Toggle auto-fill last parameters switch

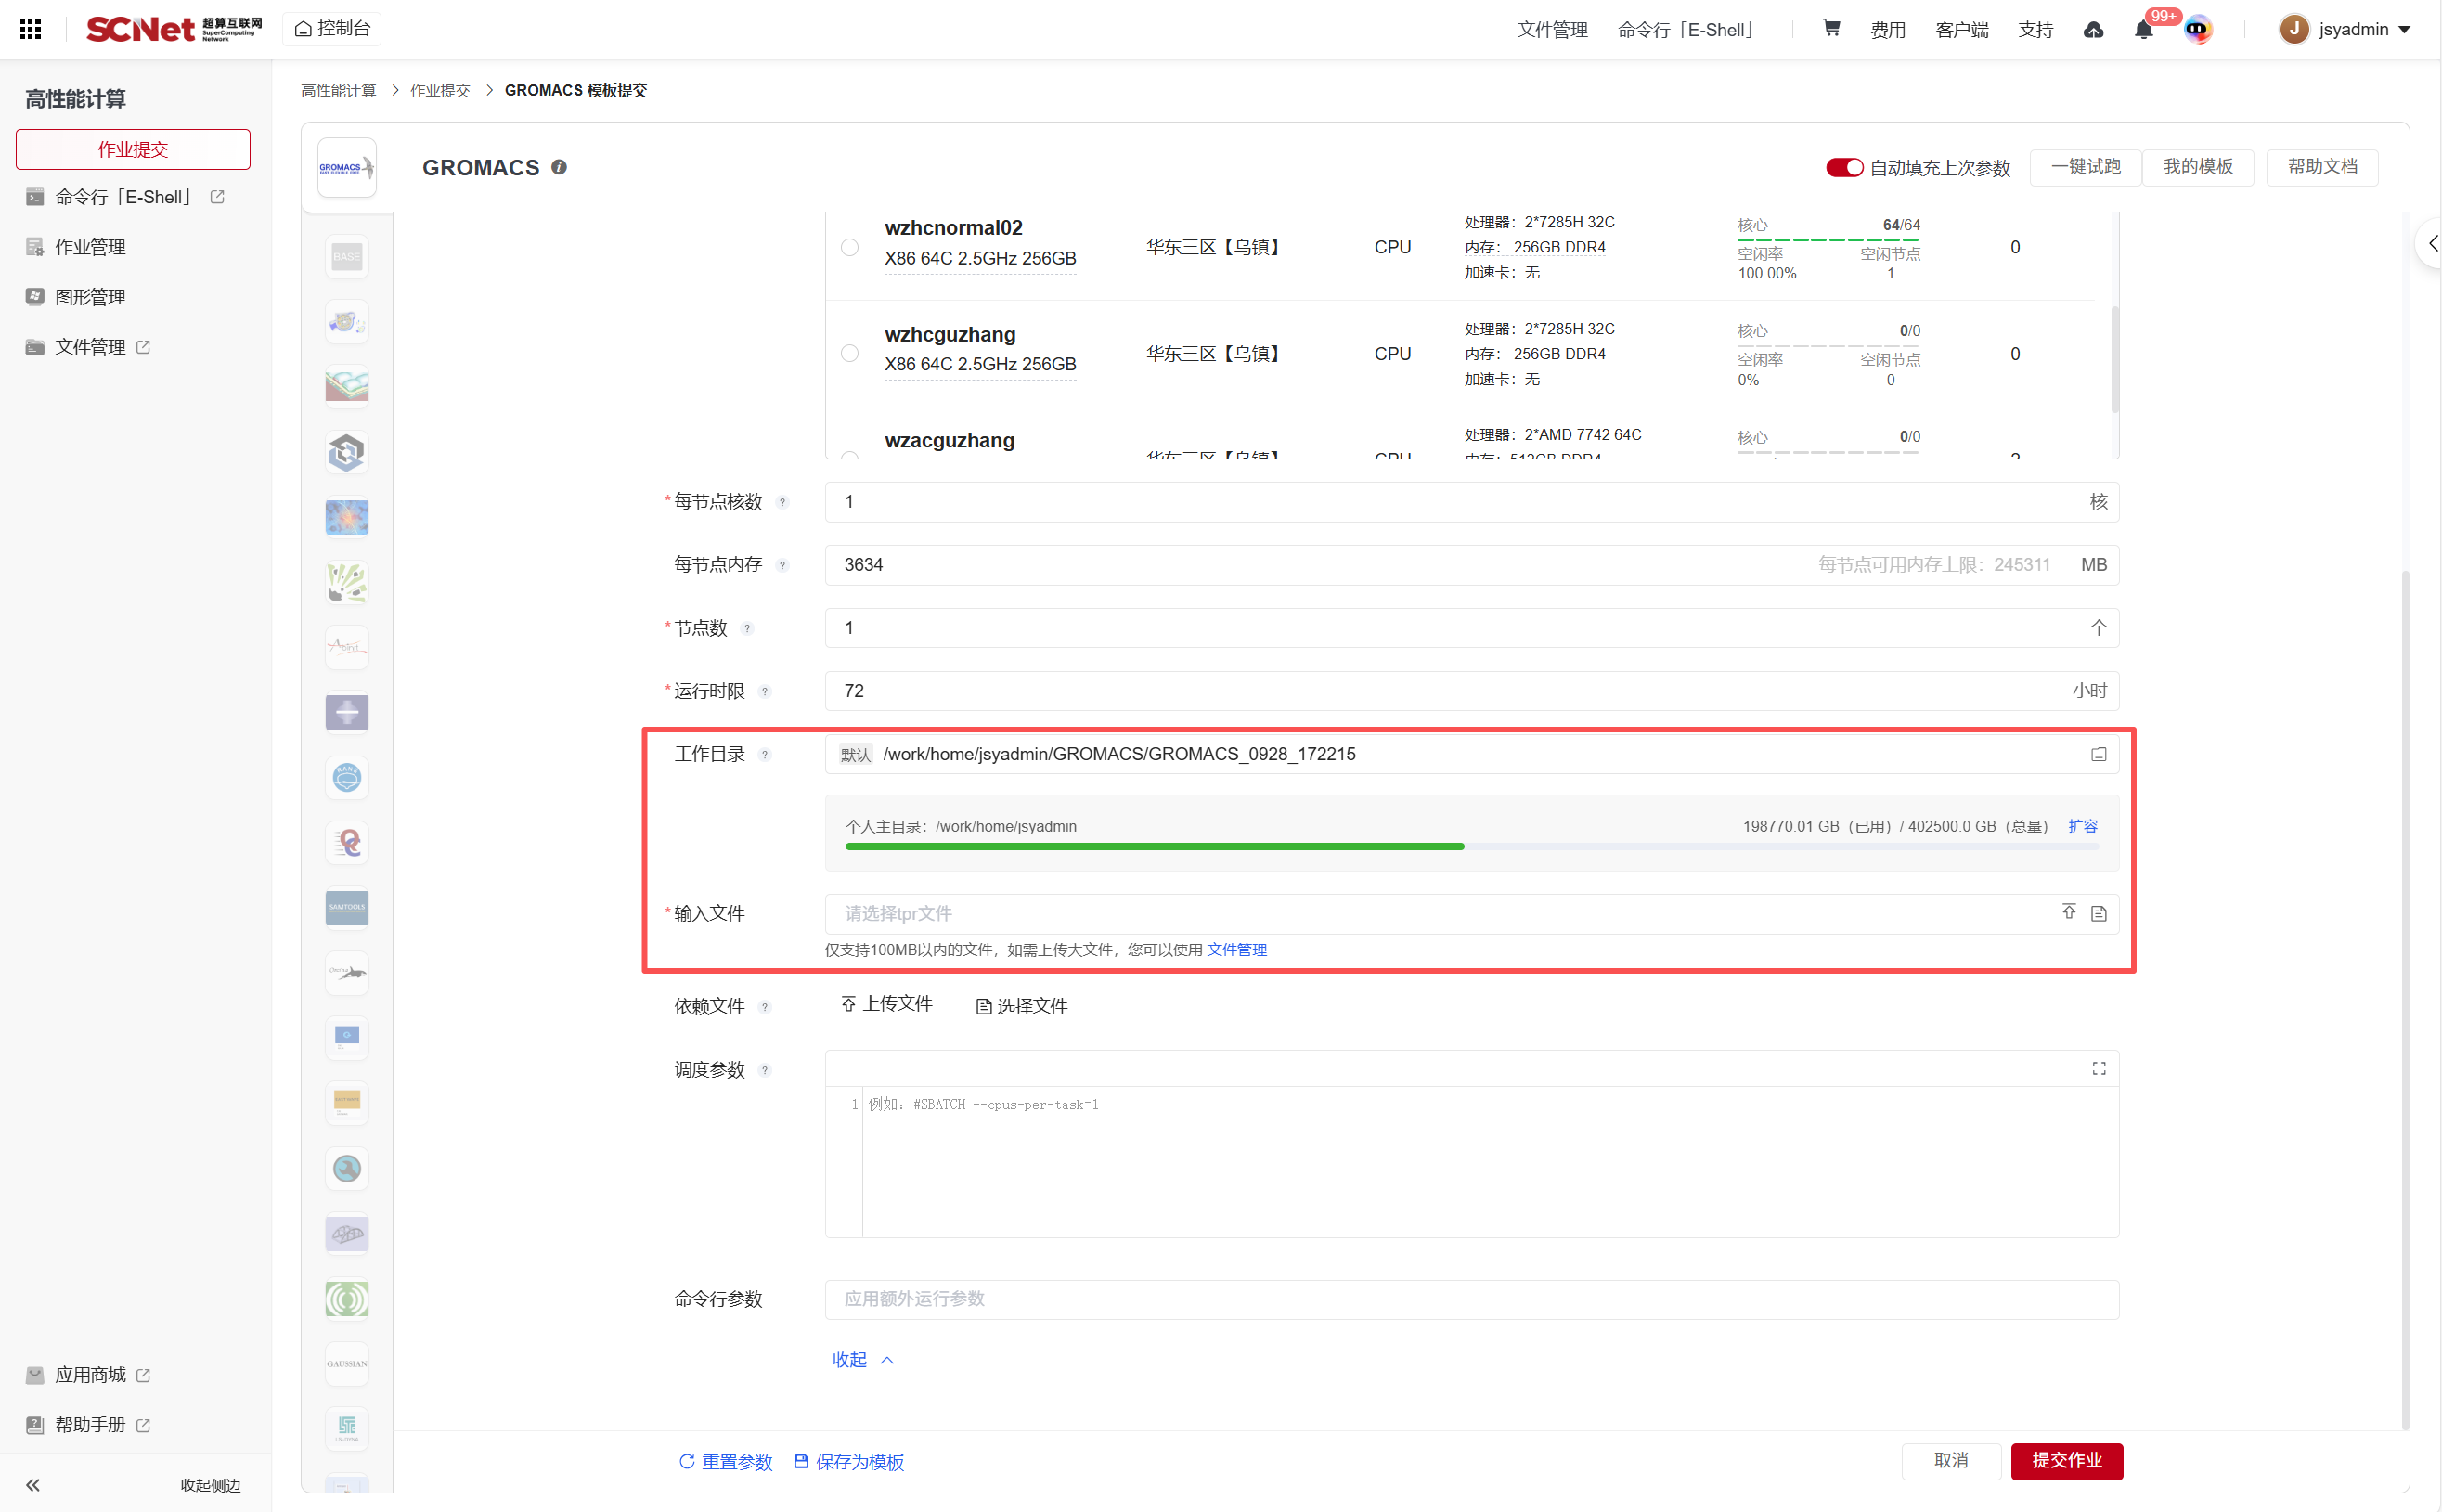tap(1843, 167)
